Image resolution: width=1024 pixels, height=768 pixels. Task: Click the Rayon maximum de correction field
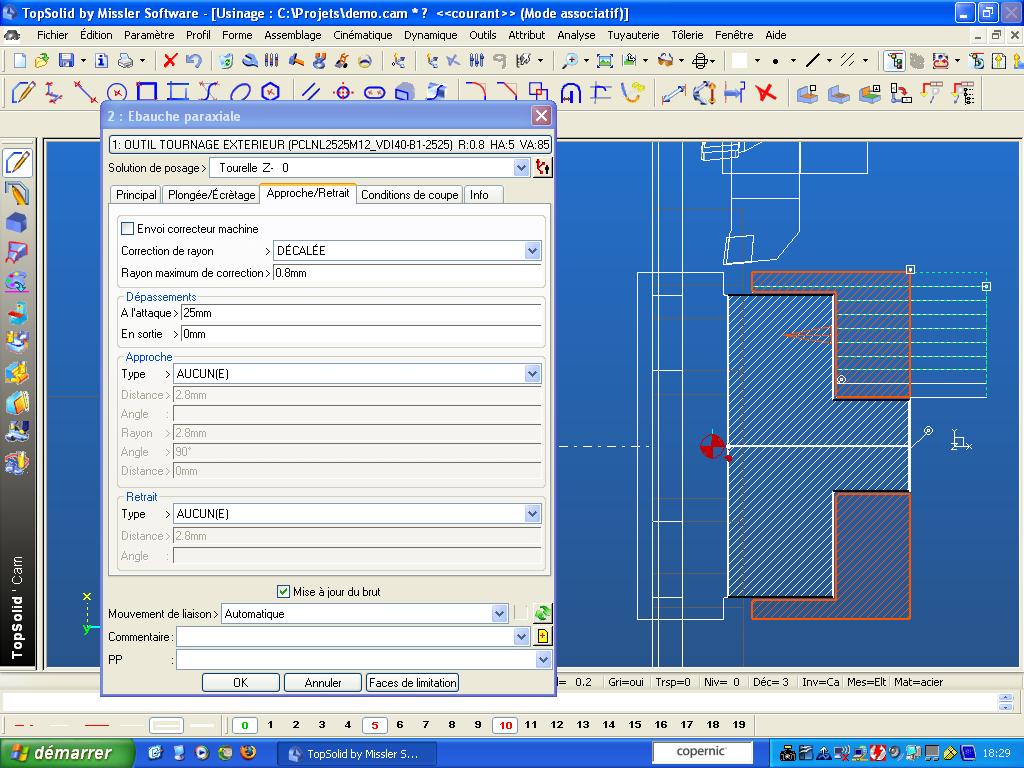(408, 273)
